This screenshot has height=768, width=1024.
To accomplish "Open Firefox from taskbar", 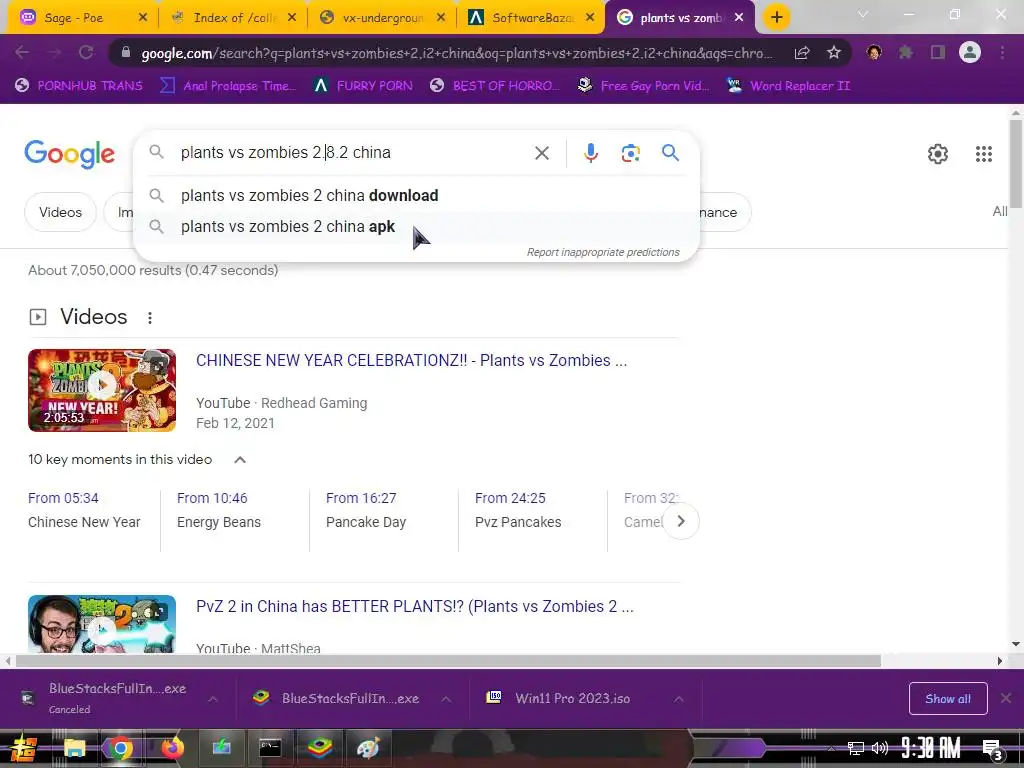I will click(172, 748).
